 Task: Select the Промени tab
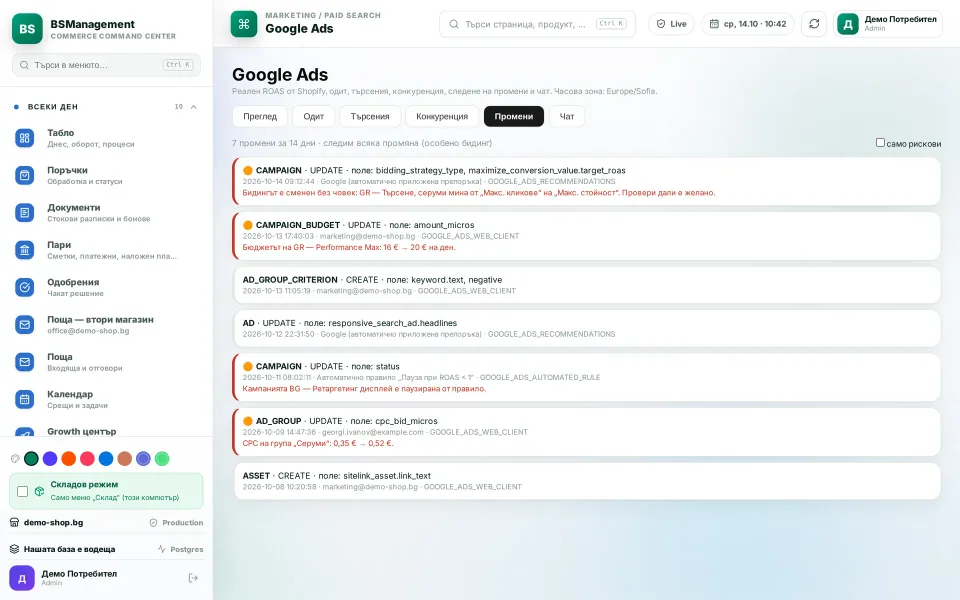tap(514, 116)
